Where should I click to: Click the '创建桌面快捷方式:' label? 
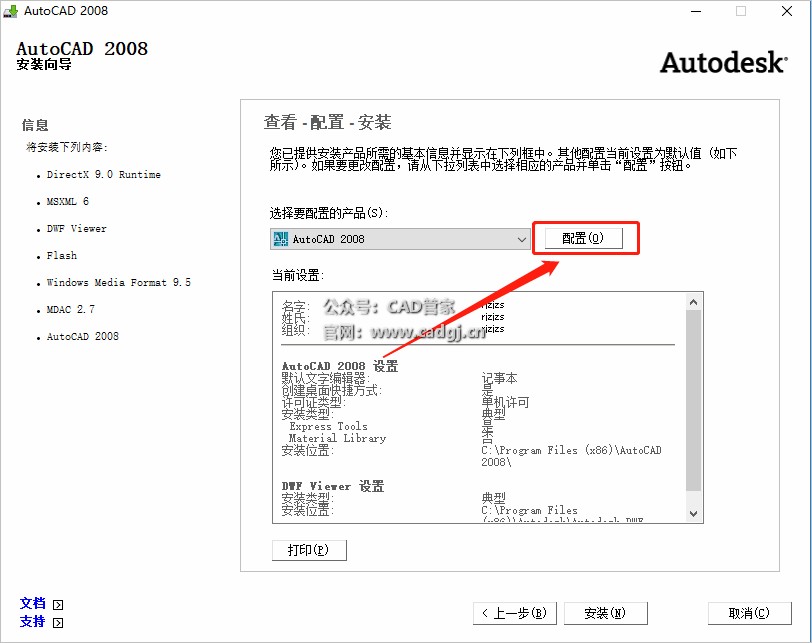coord(331,390)
